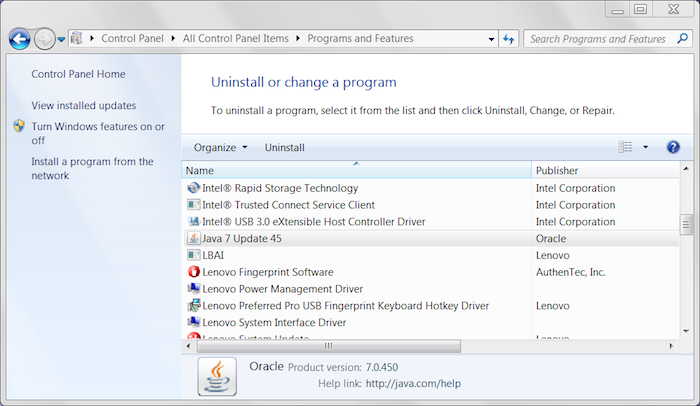The image size is (700, 406).
Task: Click Intel Rapid Storage Technology icon
Action: coord(193,188)
